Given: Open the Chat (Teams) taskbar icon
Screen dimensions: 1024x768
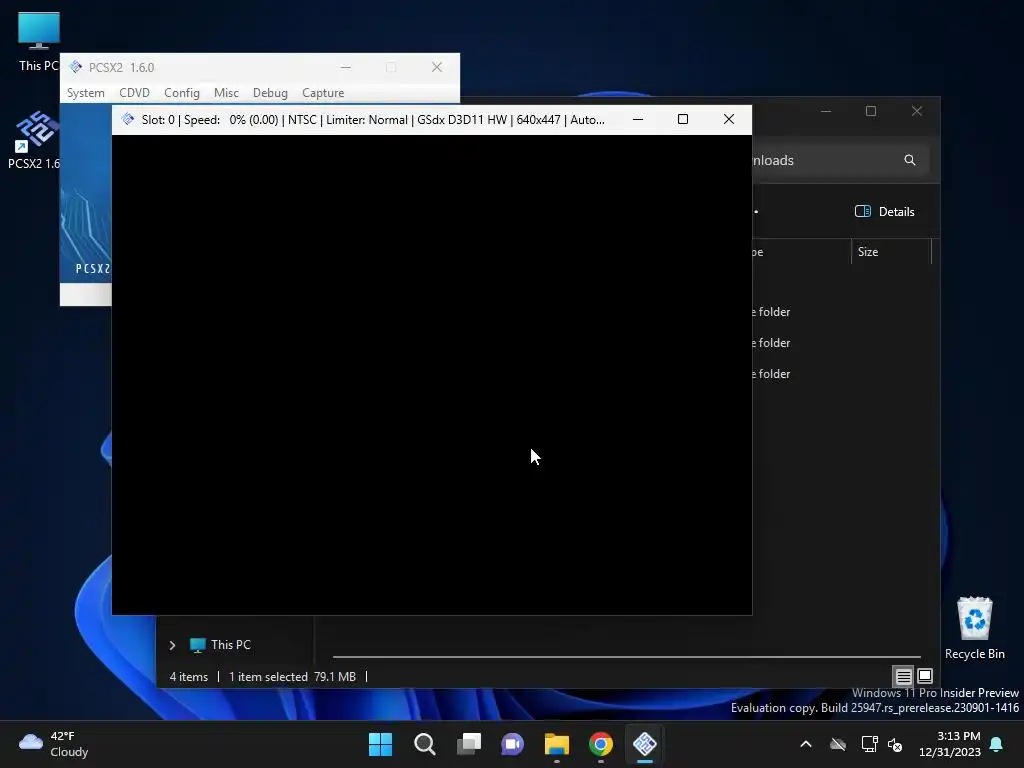Looking at the screenshot, I should (x=513, y=744).
